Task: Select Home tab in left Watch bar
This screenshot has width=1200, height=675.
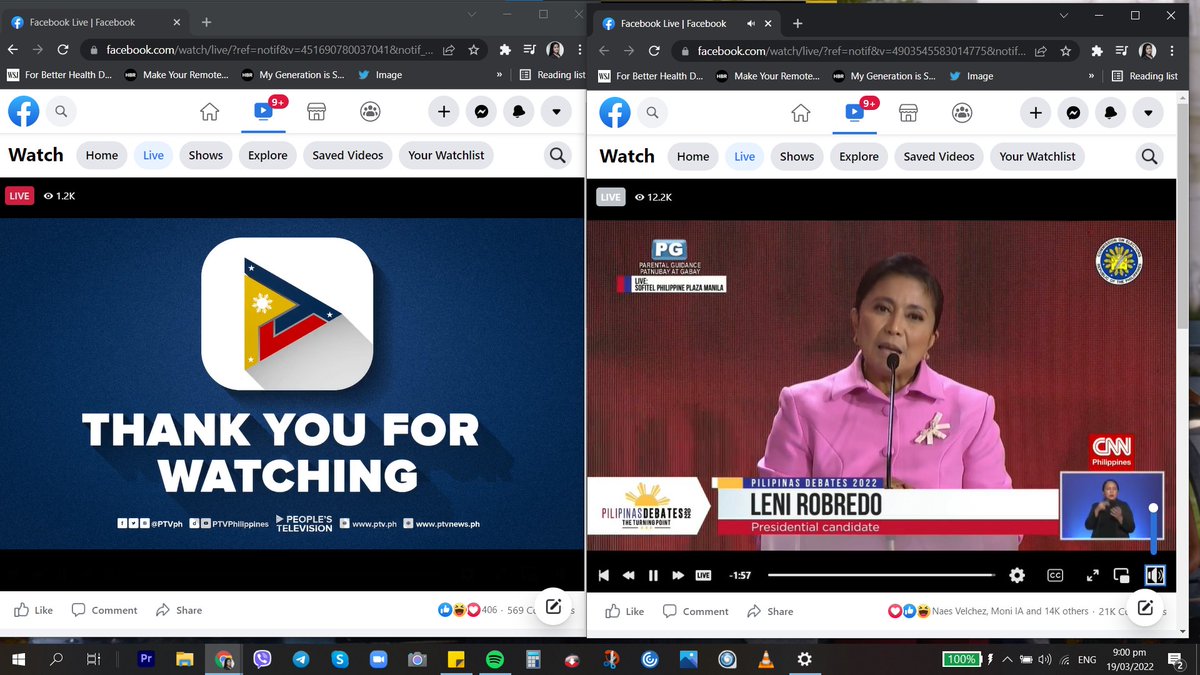Action: (x=102, y=155)
